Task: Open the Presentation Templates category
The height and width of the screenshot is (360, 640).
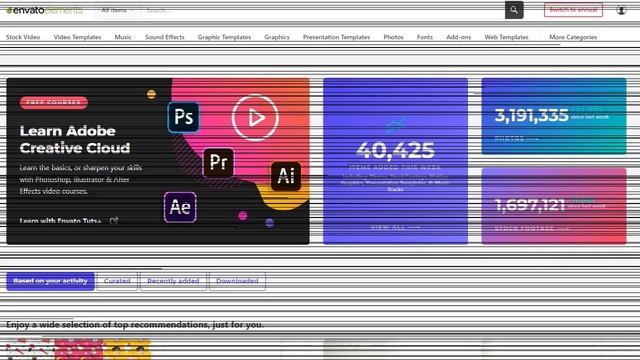Action: (336, 37)
